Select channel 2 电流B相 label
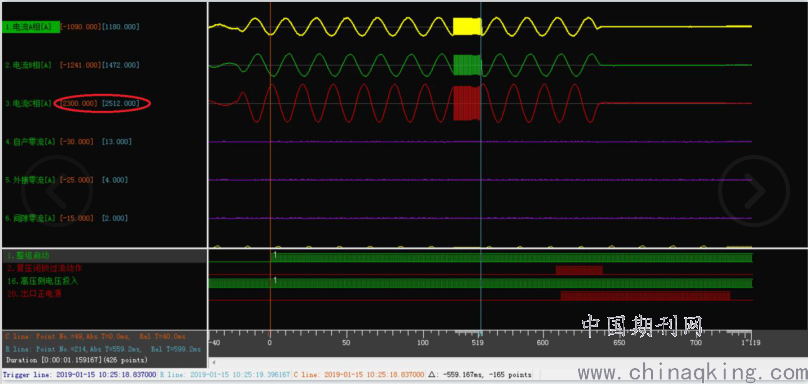808x384 pixels. coord(28,65)
